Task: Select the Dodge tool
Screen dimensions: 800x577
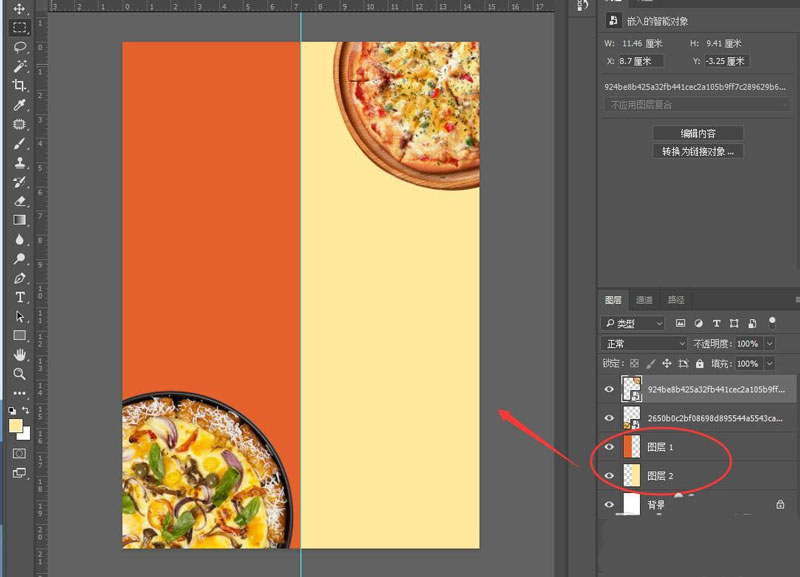Action: coord(19,259)
